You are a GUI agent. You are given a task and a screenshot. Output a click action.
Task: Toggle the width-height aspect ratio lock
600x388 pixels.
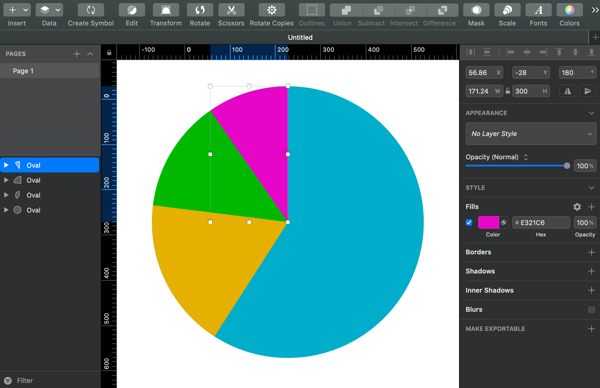click(507, 91)
